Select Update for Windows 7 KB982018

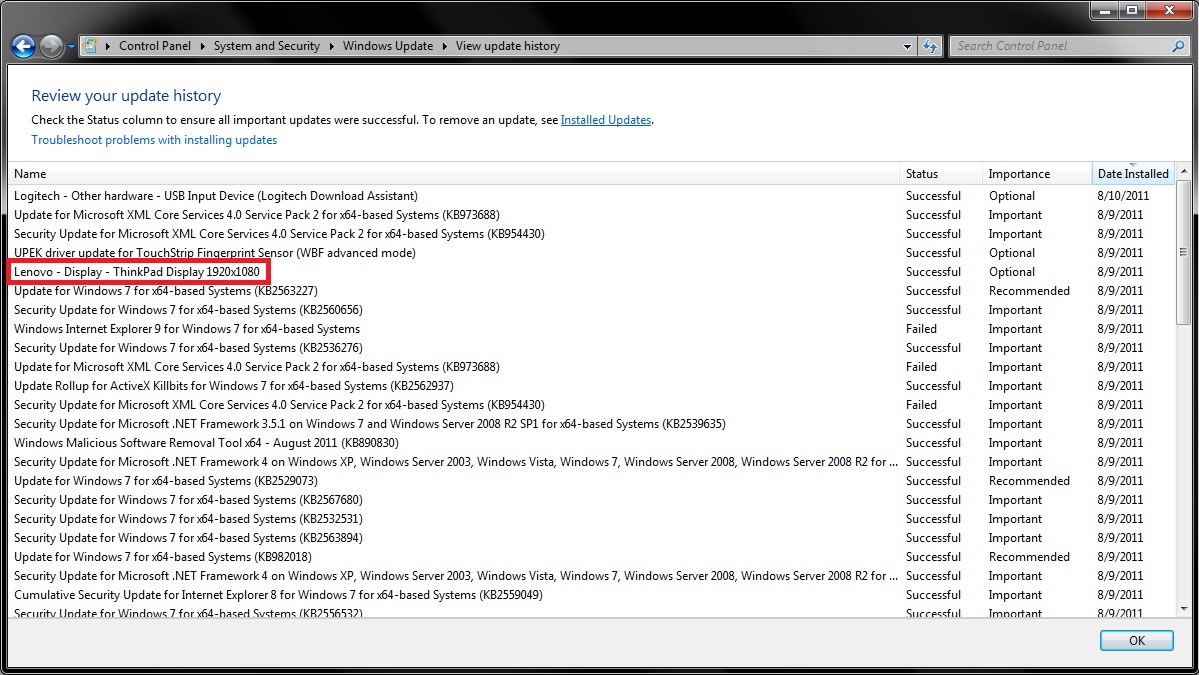[592, 557]
